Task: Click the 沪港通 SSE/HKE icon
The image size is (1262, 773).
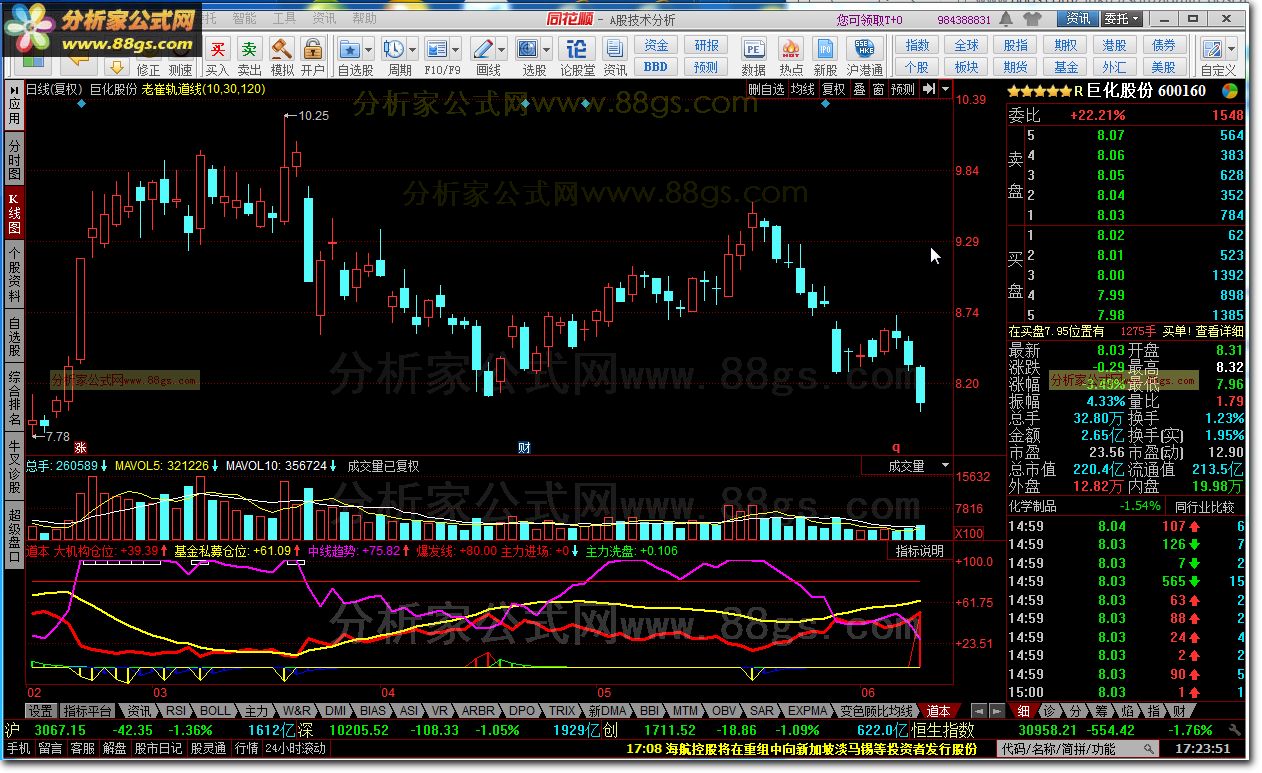Action: coord(864,49)
